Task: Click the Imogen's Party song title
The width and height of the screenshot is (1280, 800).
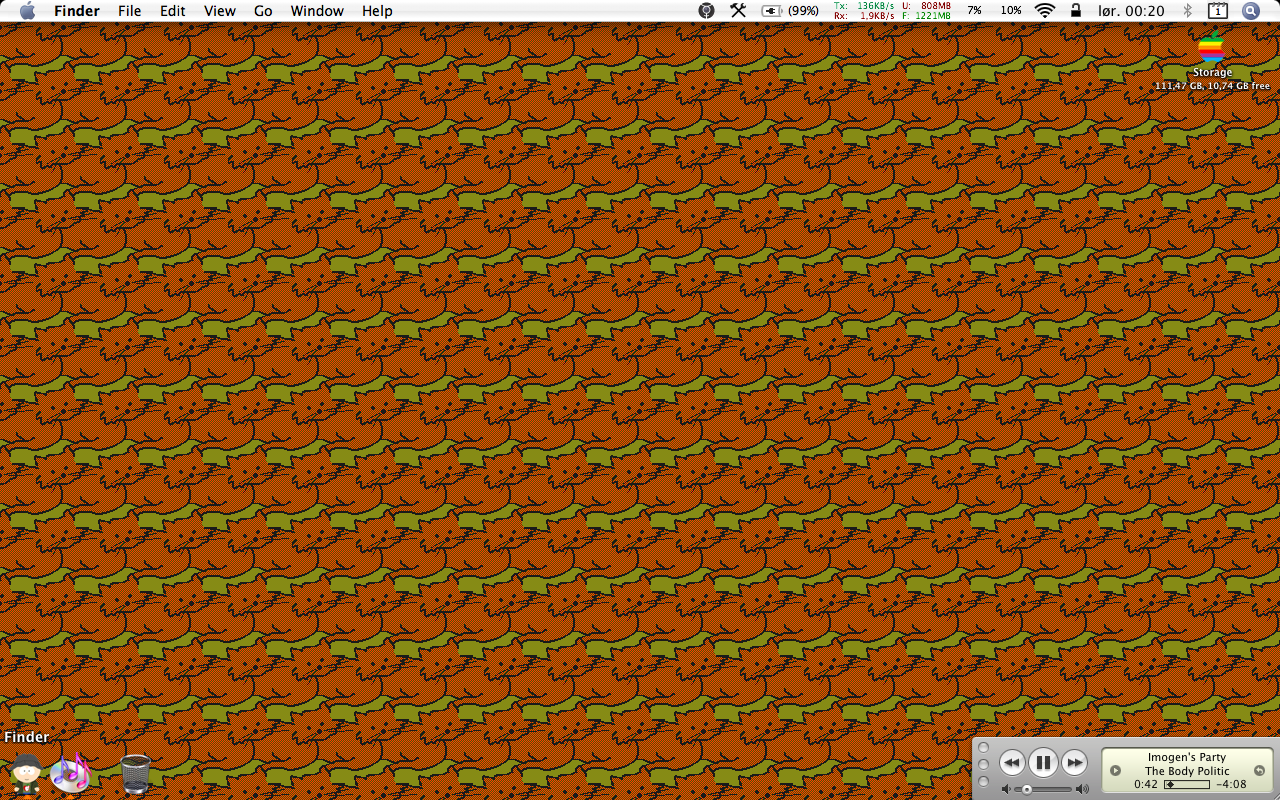Action: tap(1187, 758)
